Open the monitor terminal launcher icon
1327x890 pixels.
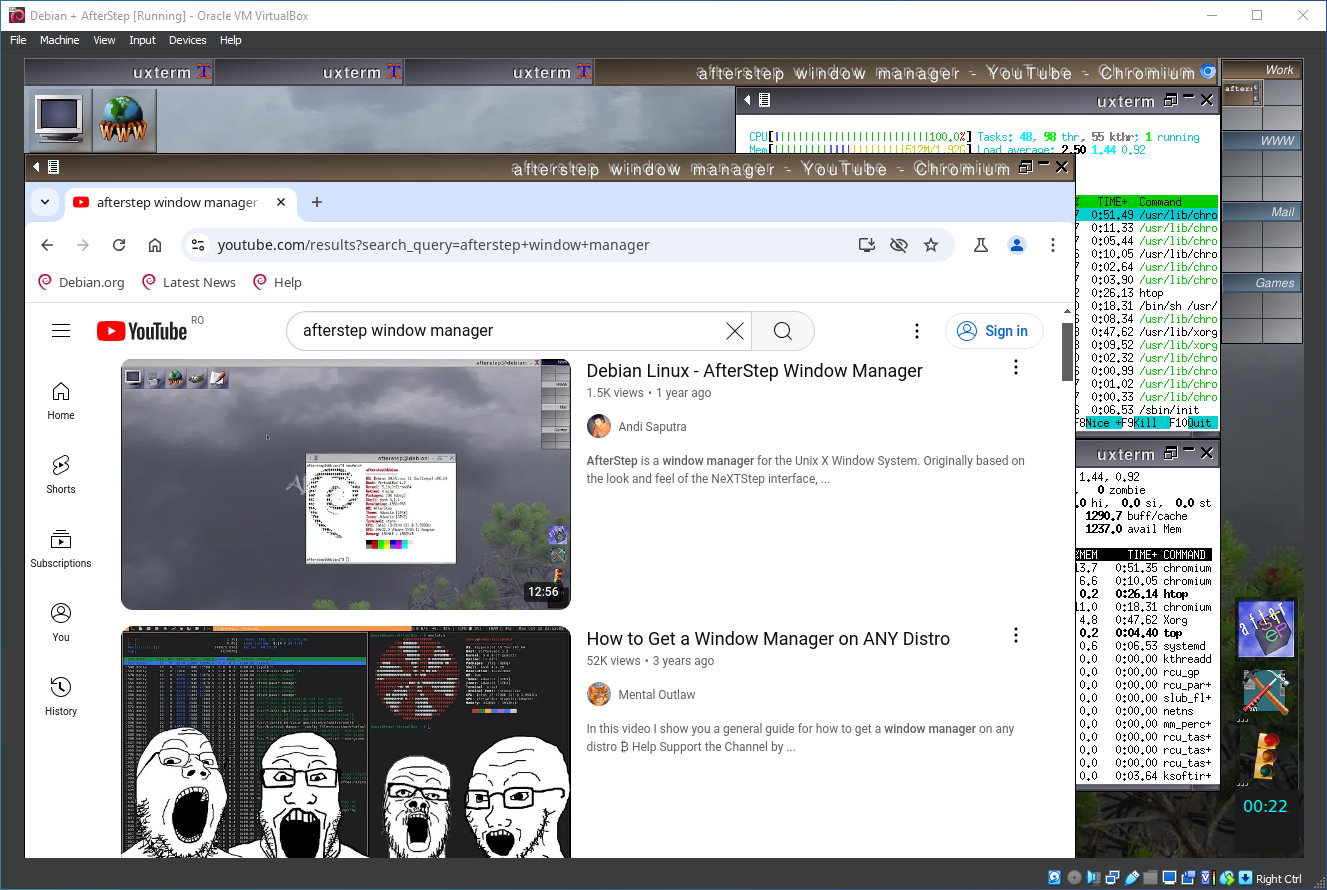[59, 119]
